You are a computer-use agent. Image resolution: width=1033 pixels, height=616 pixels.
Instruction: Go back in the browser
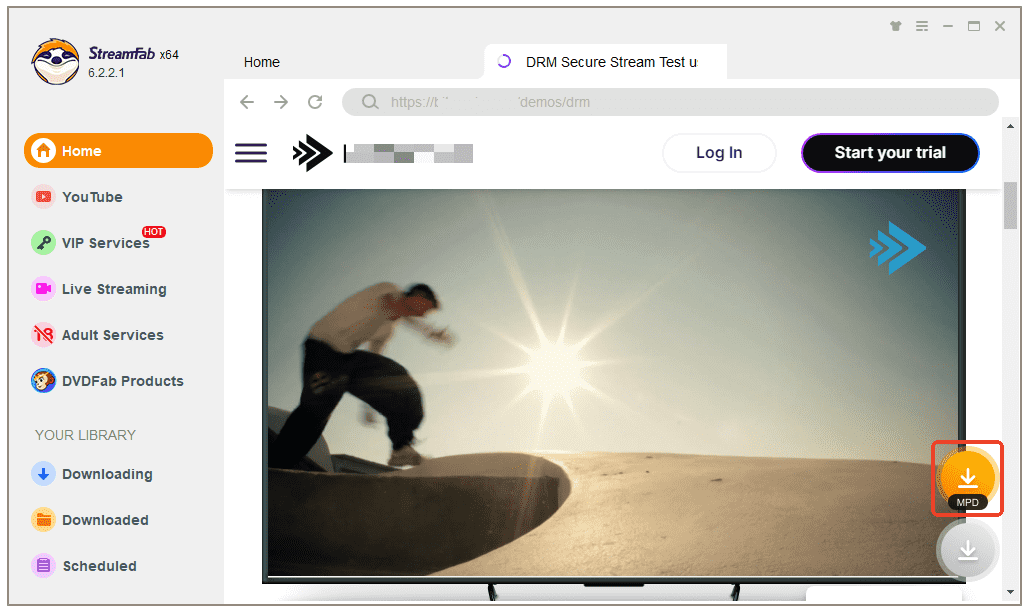tap(247, 102)
